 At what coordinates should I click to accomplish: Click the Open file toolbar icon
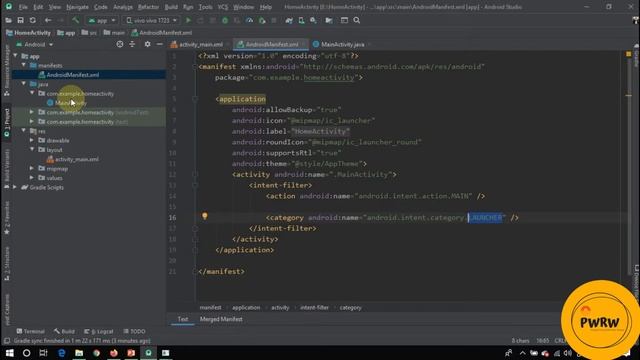click(8, 20)
